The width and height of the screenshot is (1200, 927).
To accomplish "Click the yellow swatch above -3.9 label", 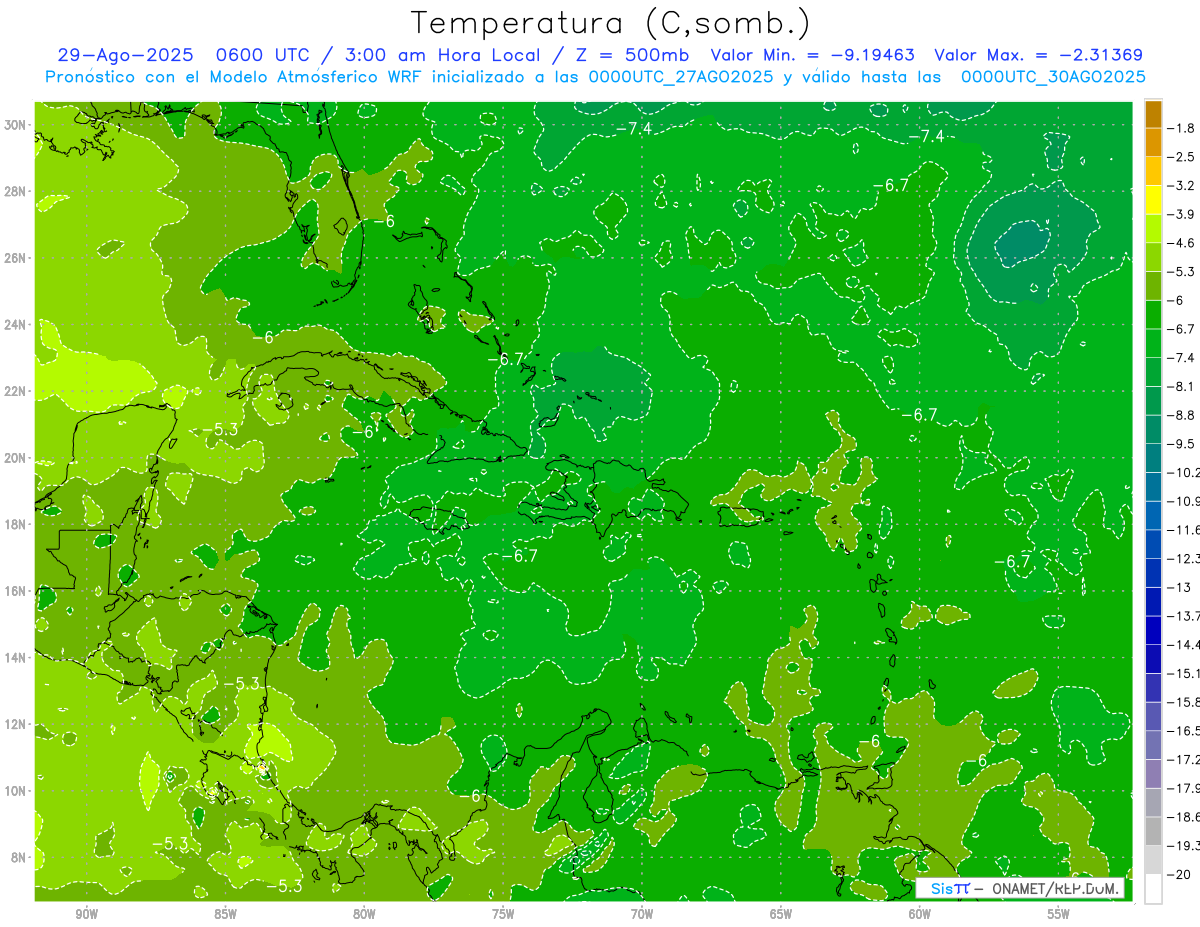I will 1153,200.
